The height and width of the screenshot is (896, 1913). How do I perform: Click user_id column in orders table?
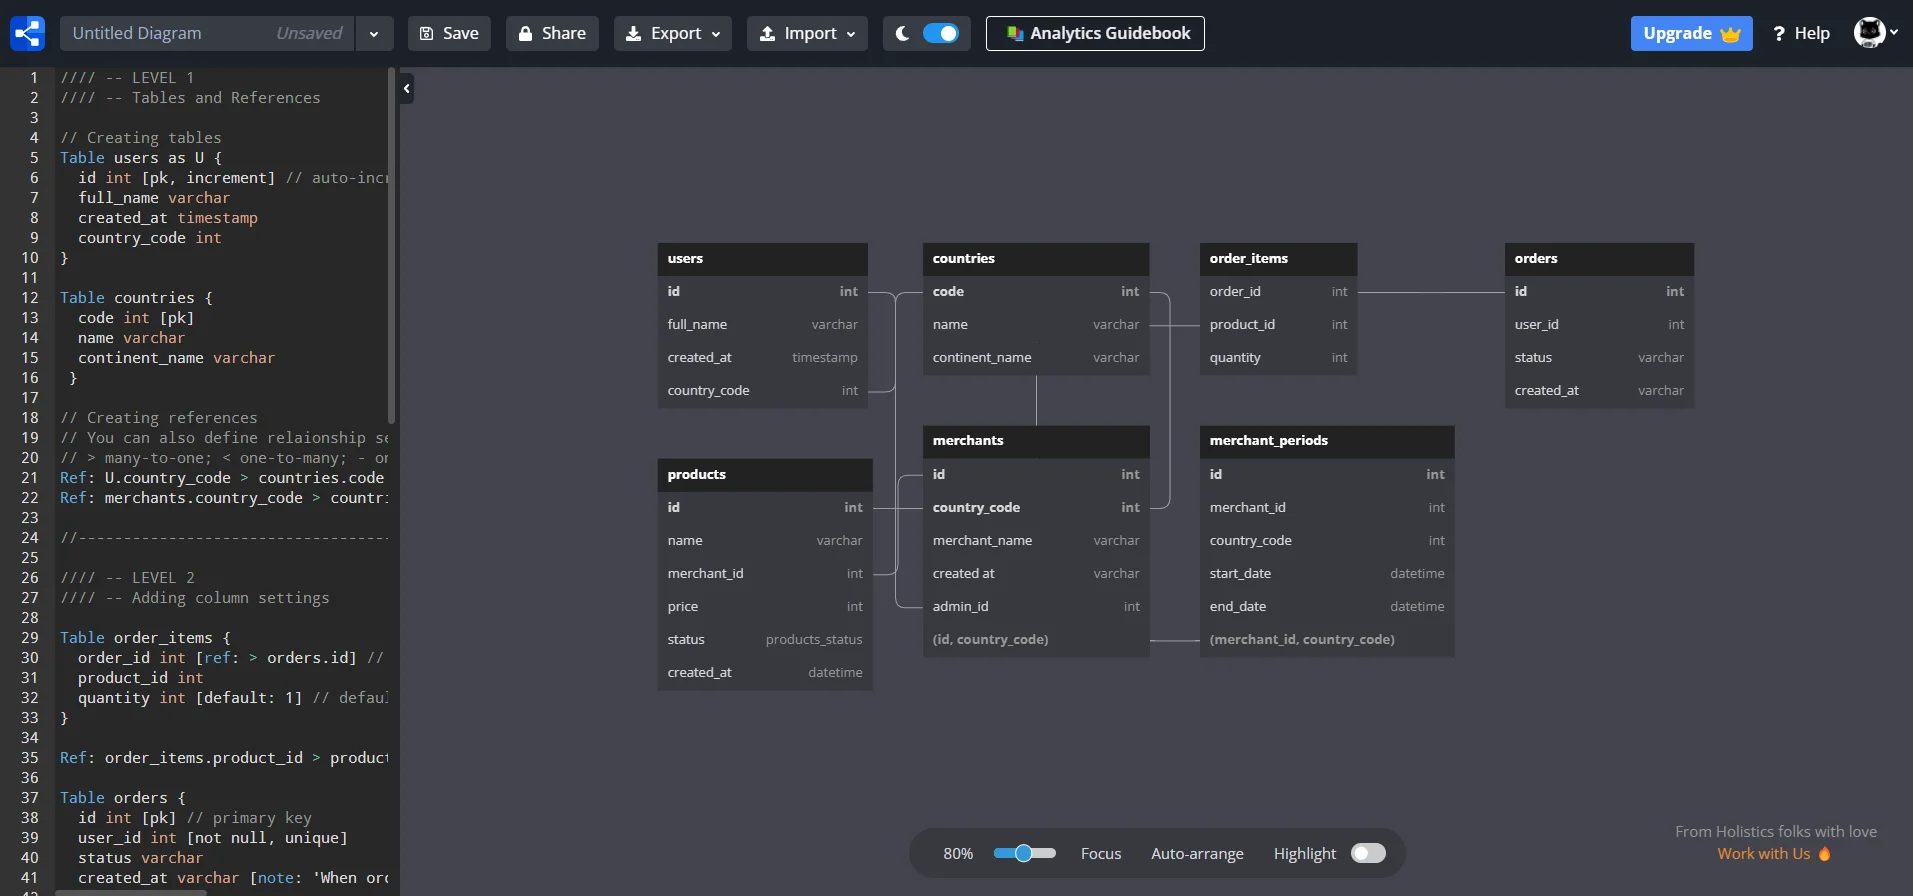[1599, 324]
